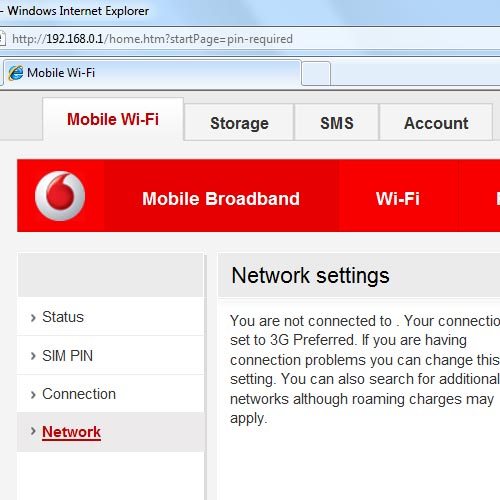Open the Account tab
Image resolution: width=500 pixels, height=500 pixels.
[x=436, y=122]
